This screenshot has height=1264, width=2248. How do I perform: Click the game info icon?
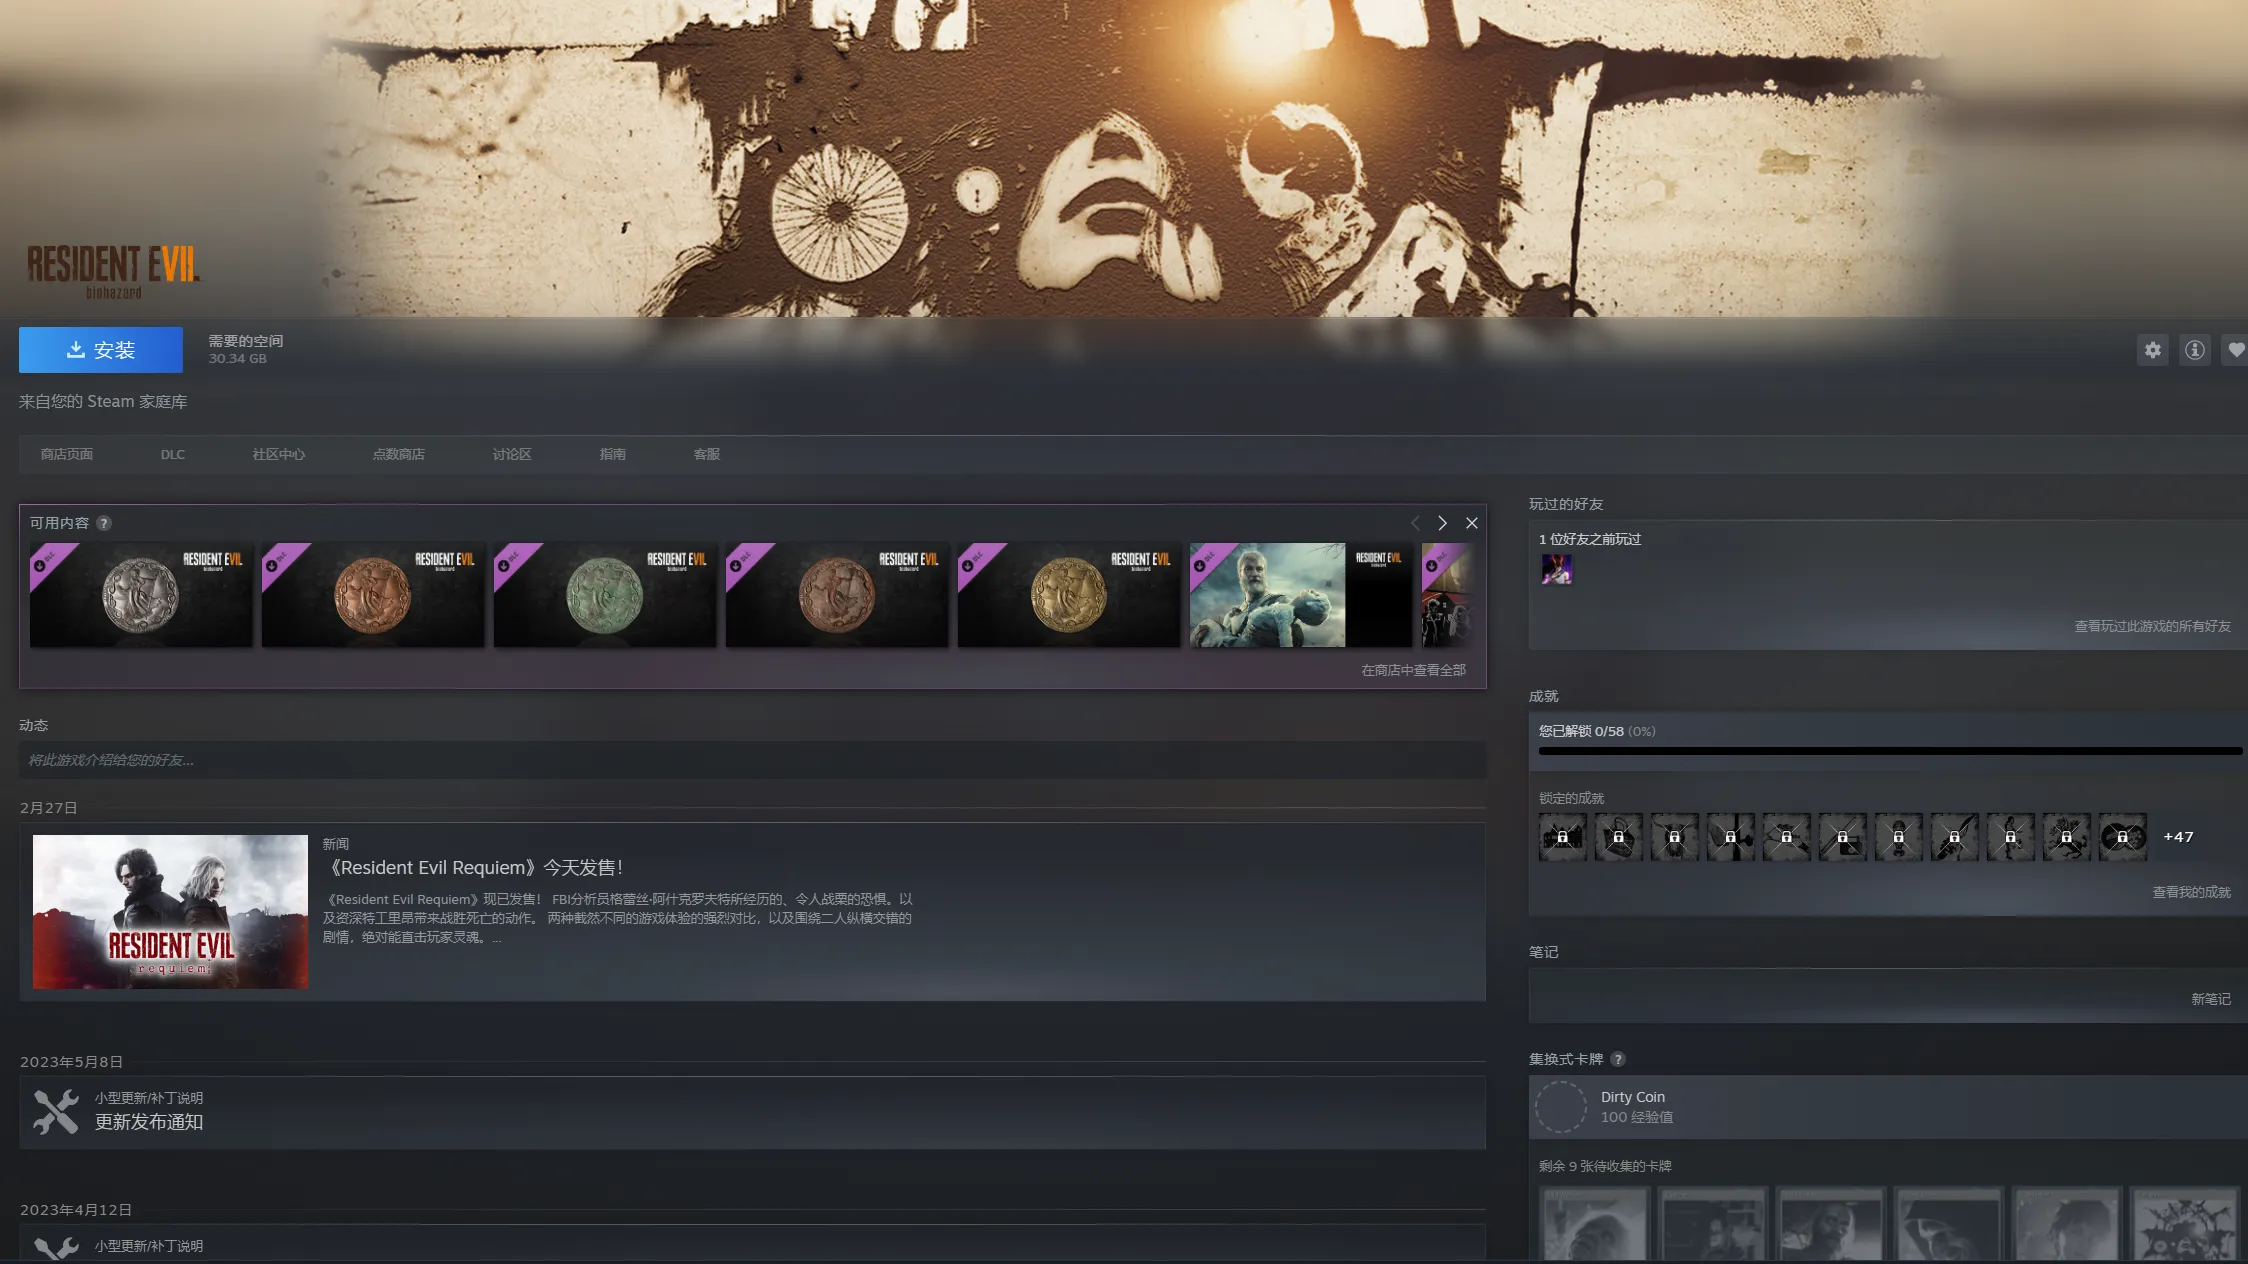pos(2194,350)
